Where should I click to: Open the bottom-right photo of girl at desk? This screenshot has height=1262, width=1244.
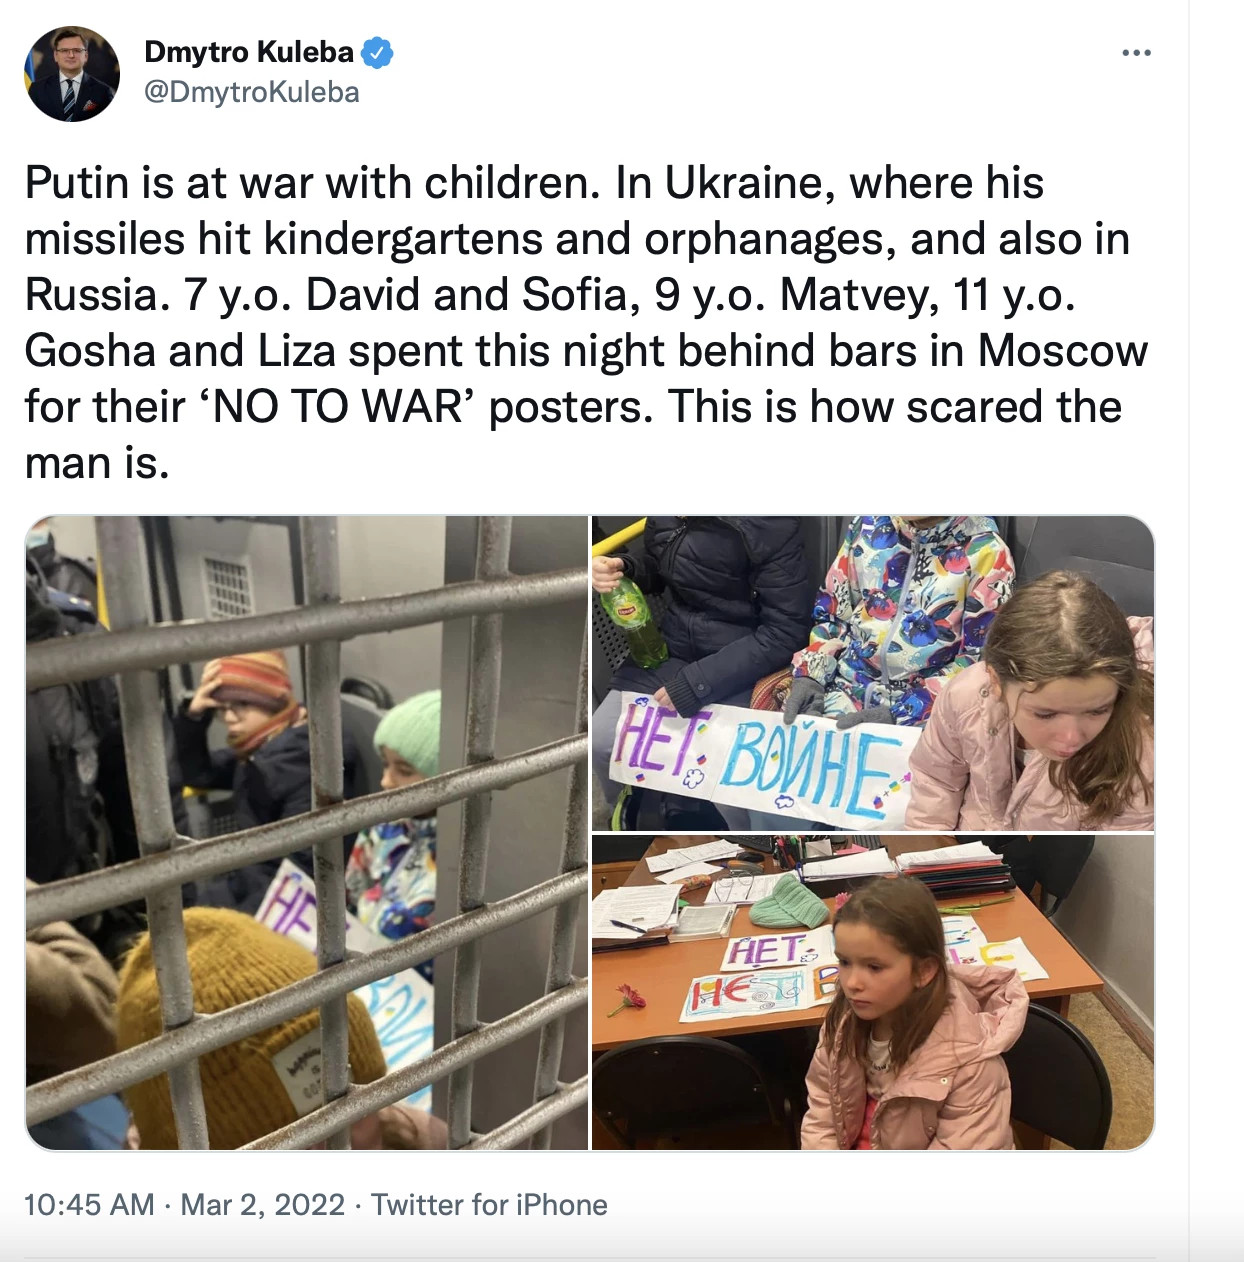[x=873, y=992]
